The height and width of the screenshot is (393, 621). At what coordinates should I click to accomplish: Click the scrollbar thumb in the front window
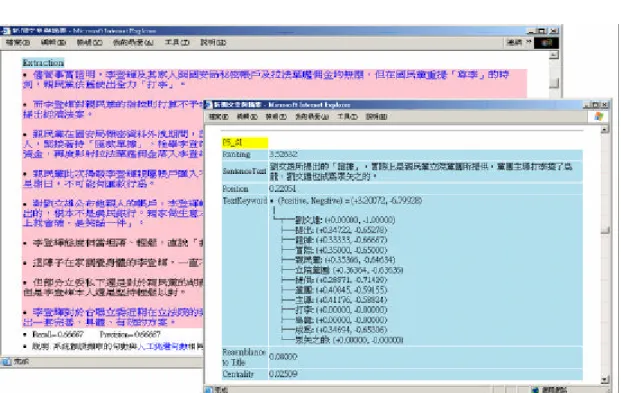pos(604,230)
